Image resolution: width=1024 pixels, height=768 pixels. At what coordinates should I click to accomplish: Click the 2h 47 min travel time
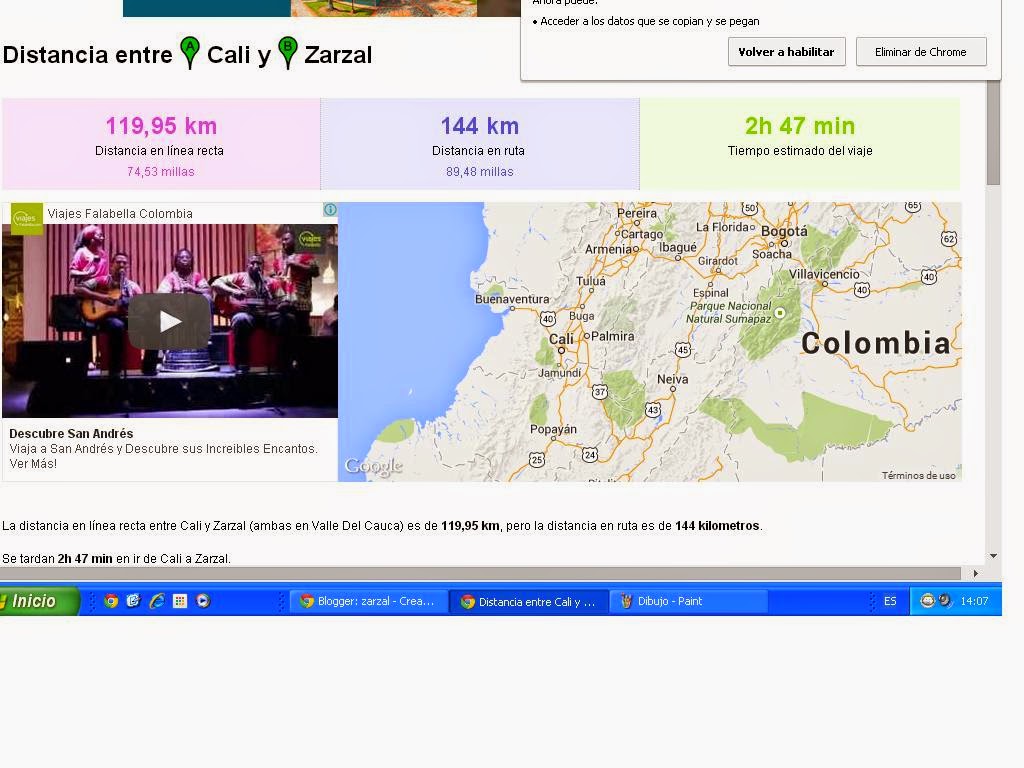[800, 125]
